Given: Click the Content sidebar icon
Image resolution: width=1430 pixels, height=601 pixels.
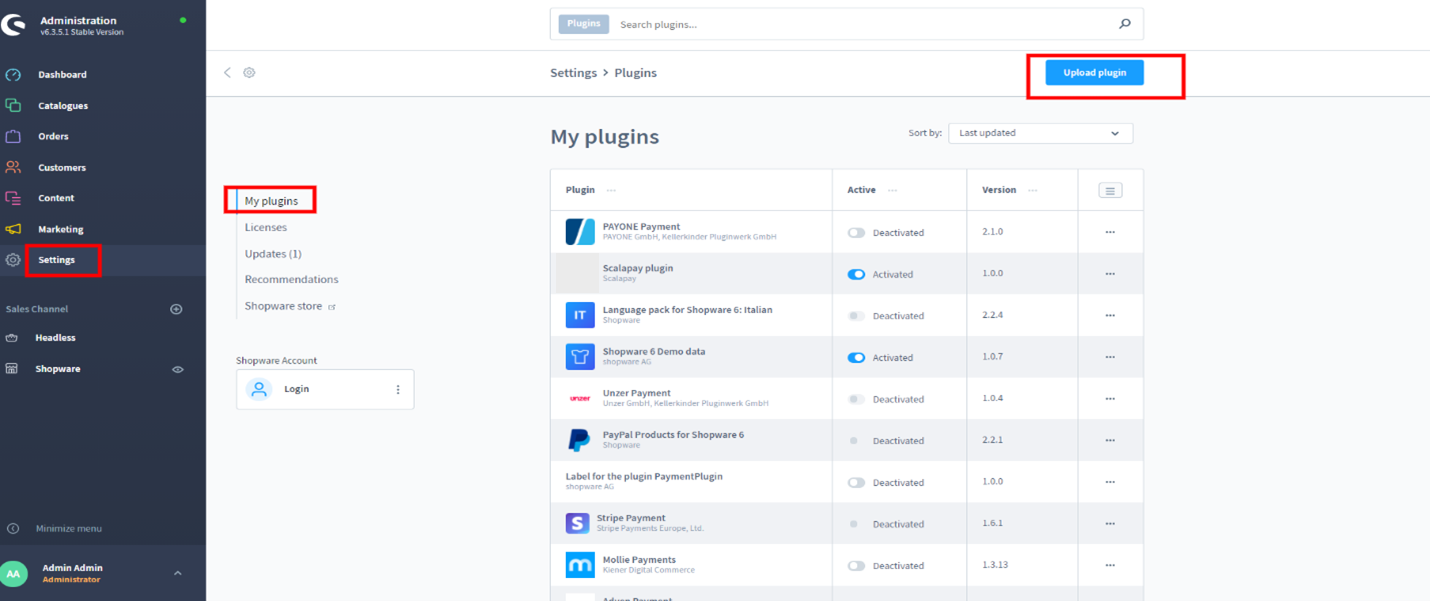Looking at the screenshot, I should (x=13, y=198).
